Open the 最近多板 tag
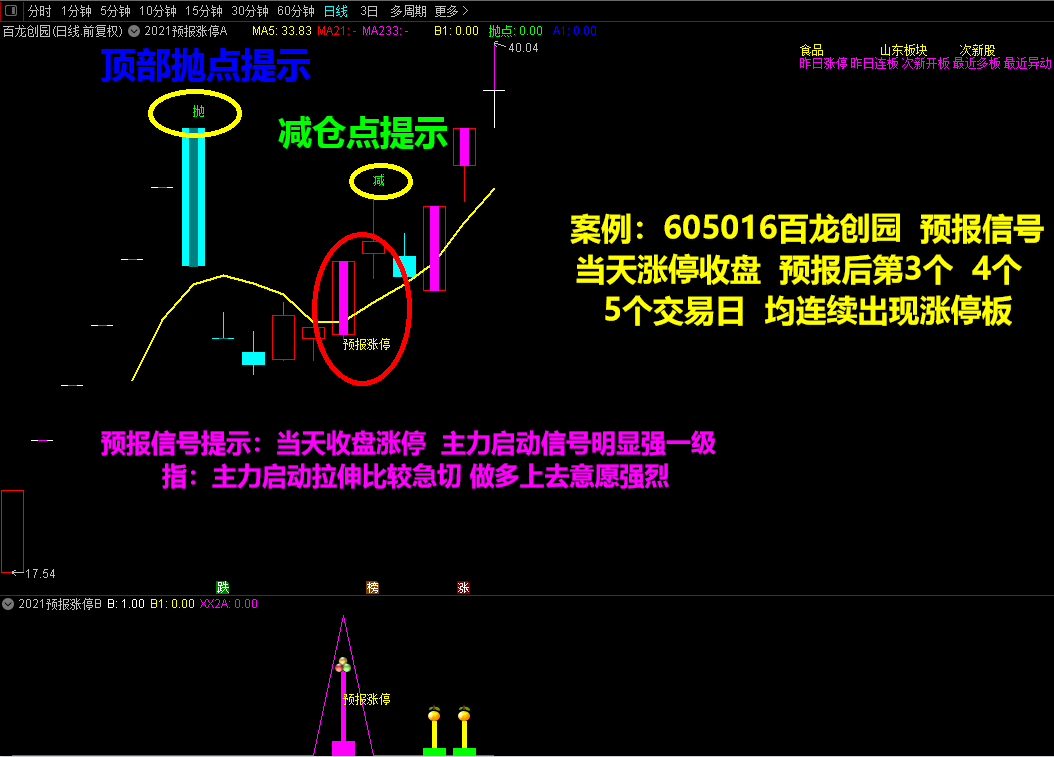The height and width of the screenshot is (757, 1054). (x=976, y=63)
